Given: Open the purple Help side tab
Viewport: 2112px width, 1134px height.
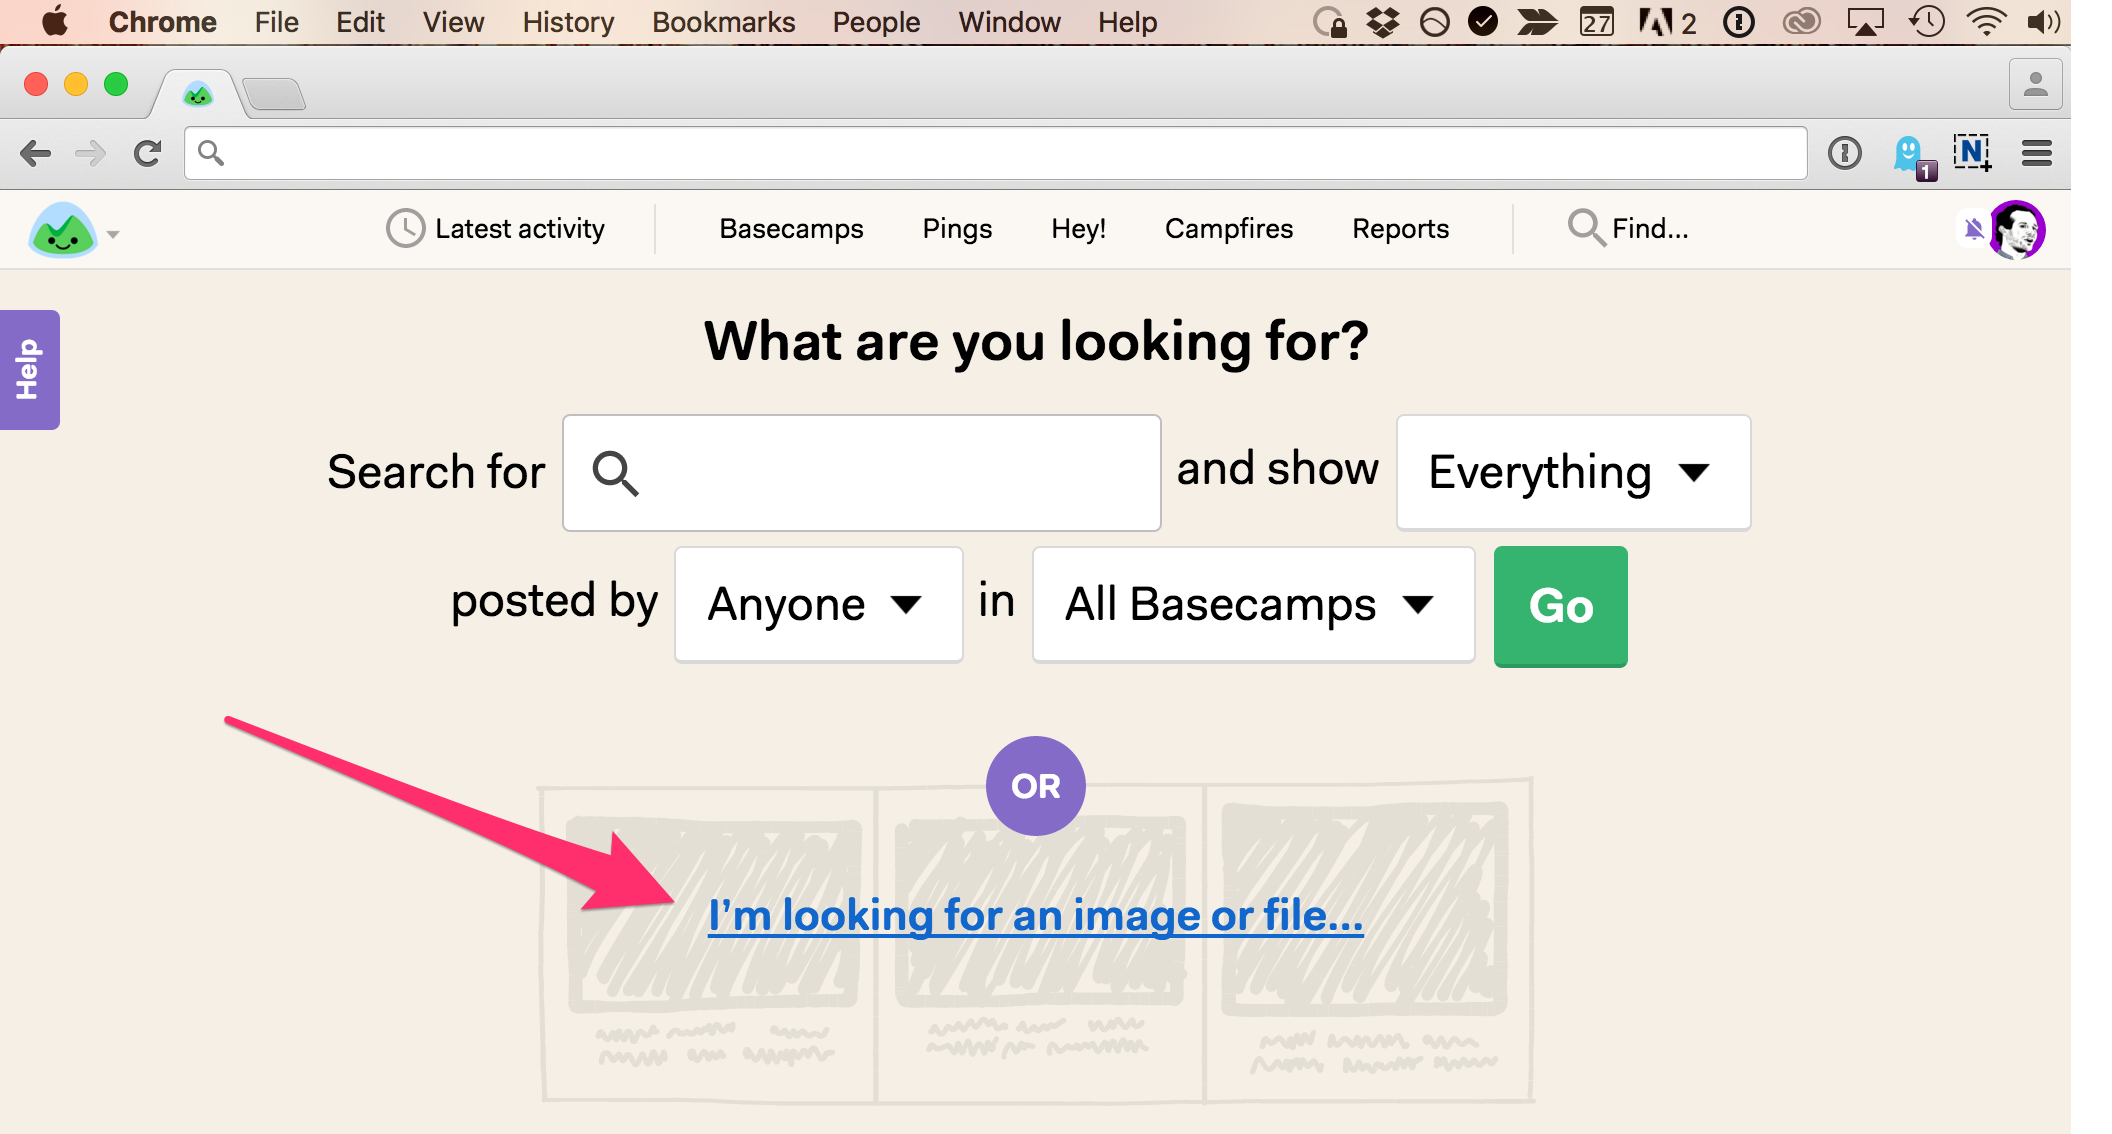Looking at the screenshot, I should (29, 369).
